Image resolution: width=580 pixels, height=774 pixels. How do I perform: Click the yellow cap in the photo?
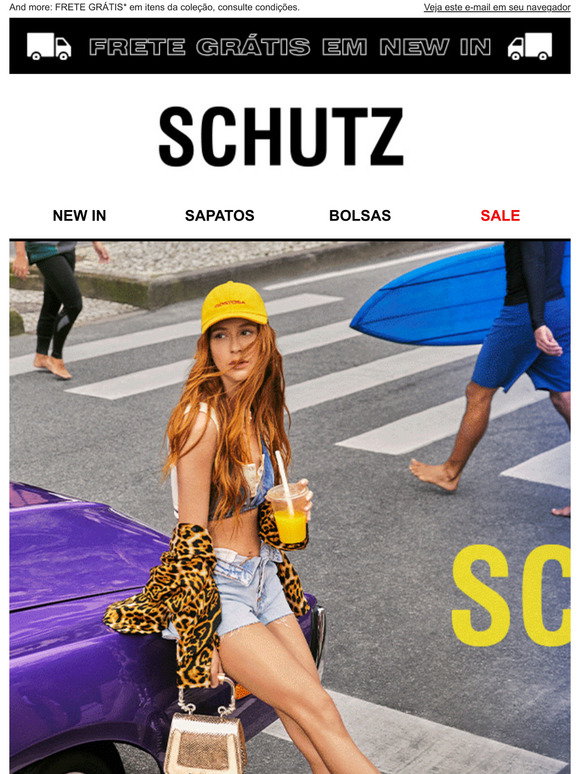coord(233,305)
